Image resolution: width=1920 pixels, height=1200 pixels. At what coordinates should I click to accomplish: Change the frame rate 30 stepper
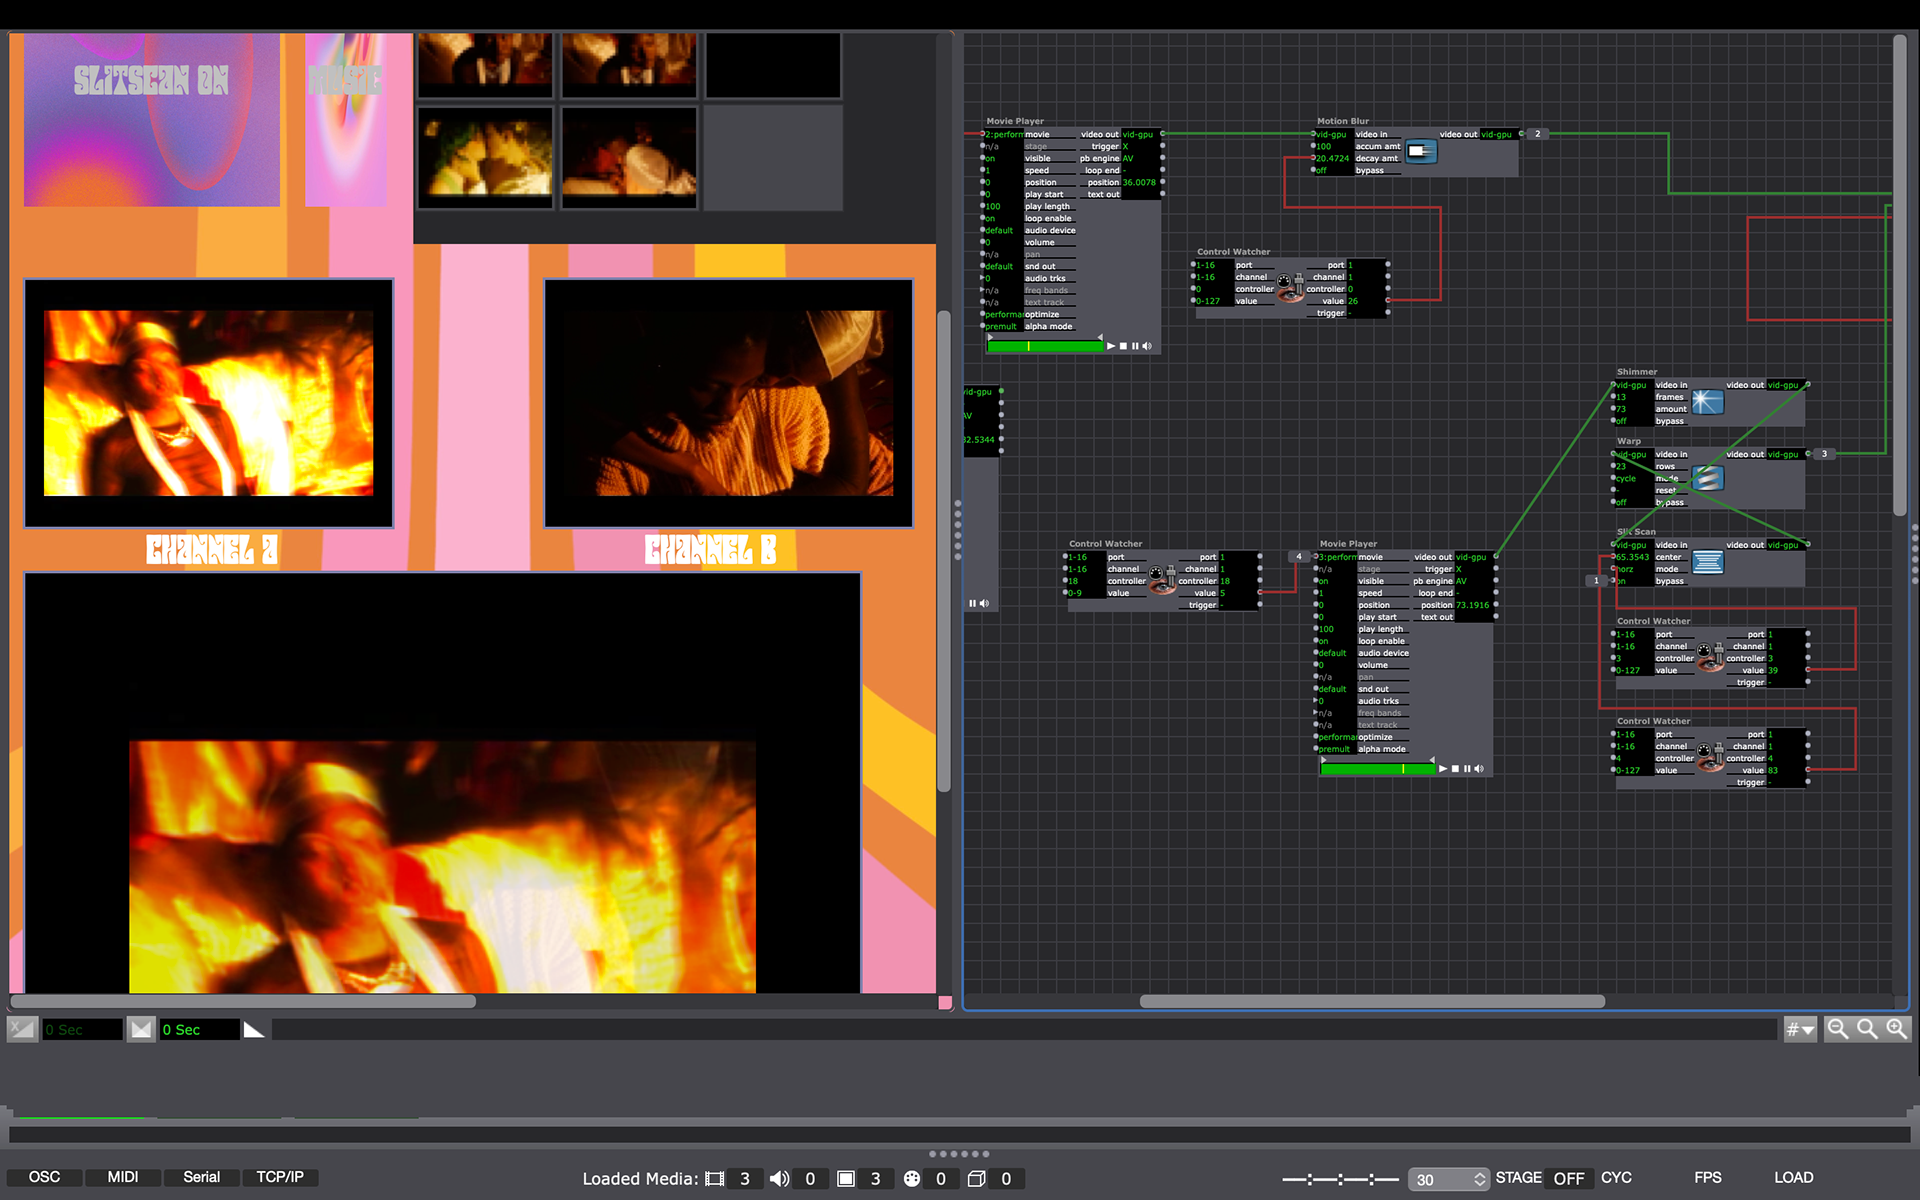[x=1479, y=1179]
